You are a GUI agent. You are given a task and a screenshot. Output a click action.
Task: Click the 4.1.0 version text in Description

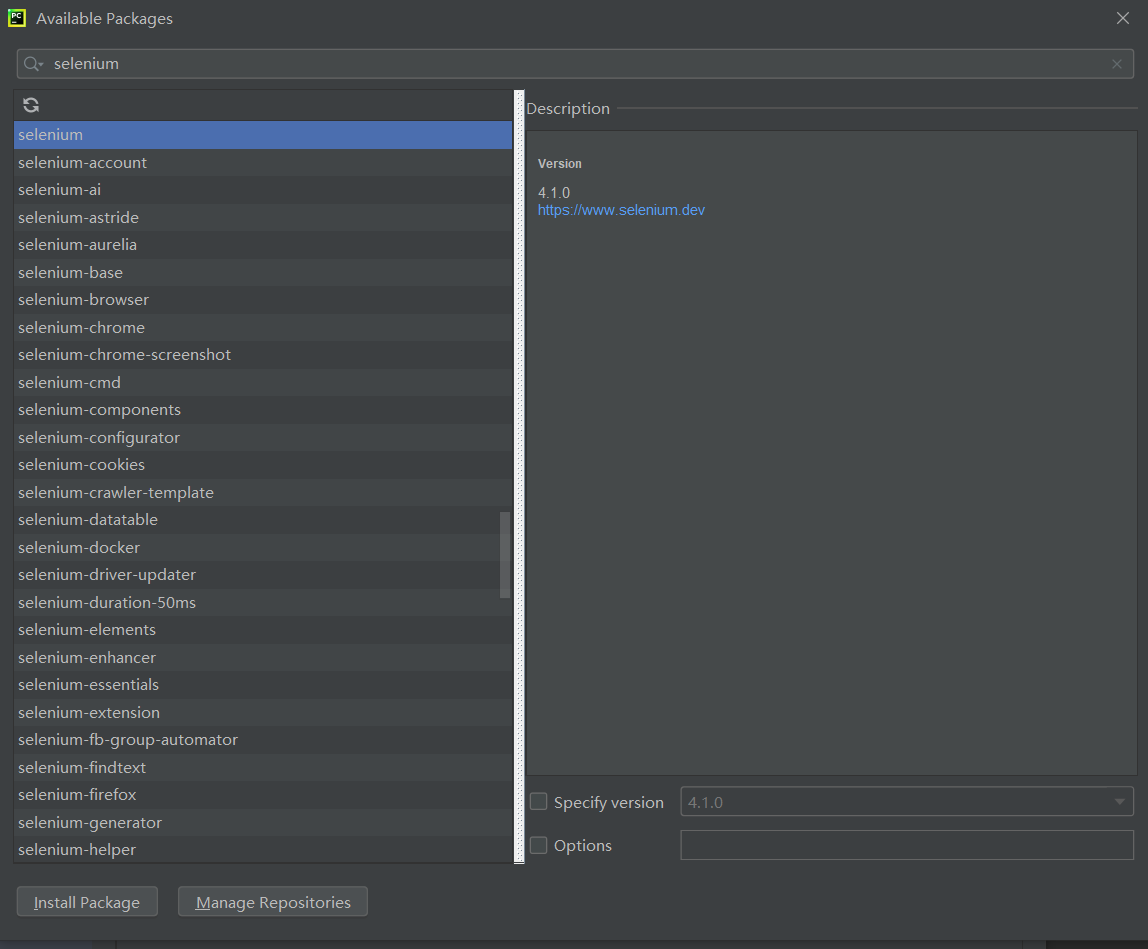click(x=554, y=193)
